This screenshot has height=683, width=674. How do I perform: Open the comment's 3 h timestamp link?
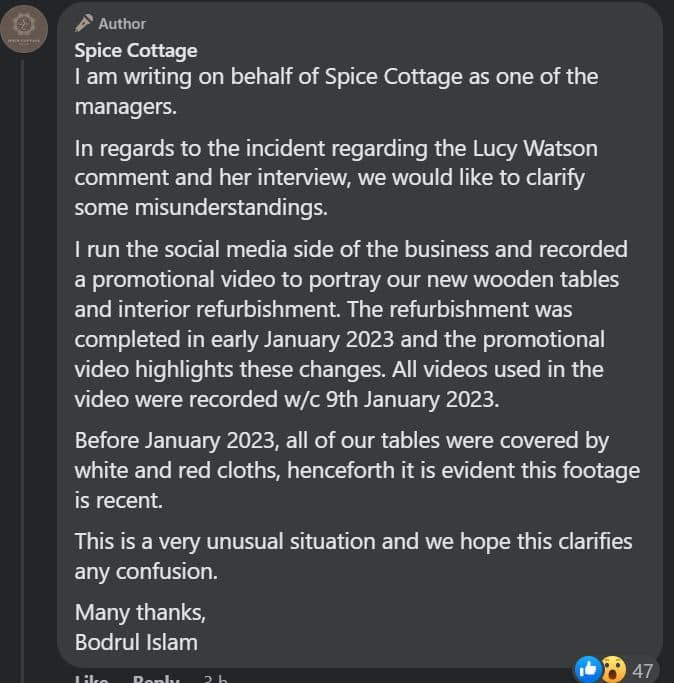216,679
